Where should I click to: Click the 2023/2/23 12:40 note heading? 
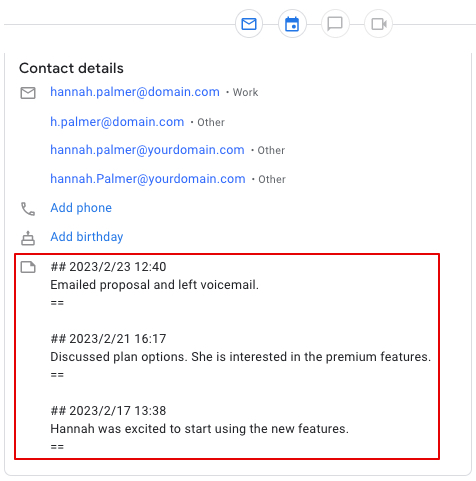pyautogui.click(x=108, y=267)
